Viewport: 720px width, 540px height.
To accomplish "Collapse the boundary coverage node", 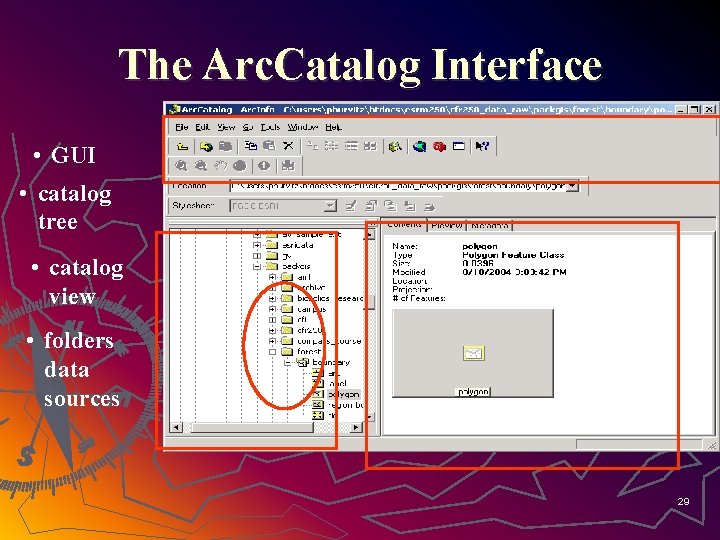I will [288, 363].
